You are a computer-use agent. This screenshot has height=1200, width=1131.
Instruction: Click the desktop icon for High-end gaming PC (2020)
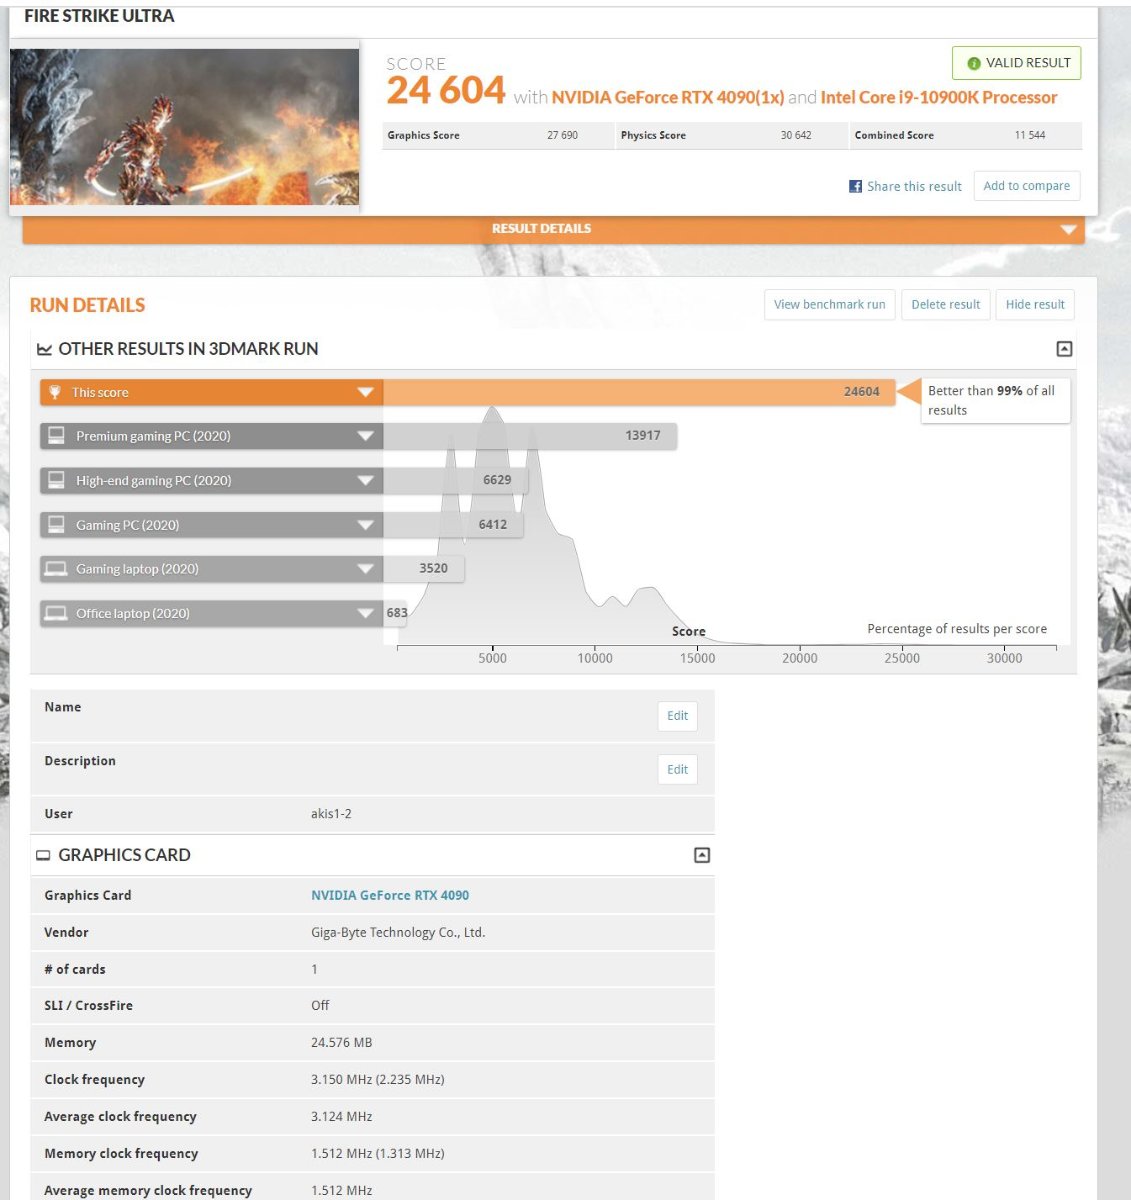[57, 480]
